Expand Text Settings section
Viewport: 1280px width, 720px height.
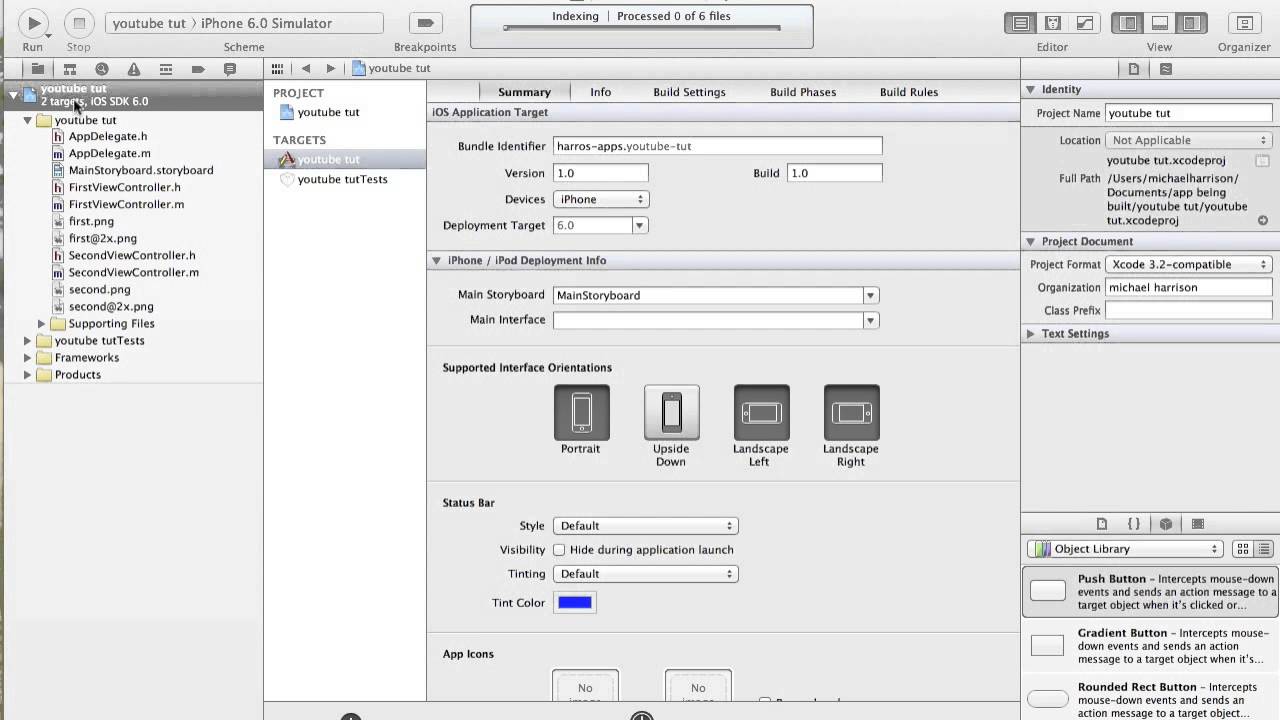point(1030,334)
